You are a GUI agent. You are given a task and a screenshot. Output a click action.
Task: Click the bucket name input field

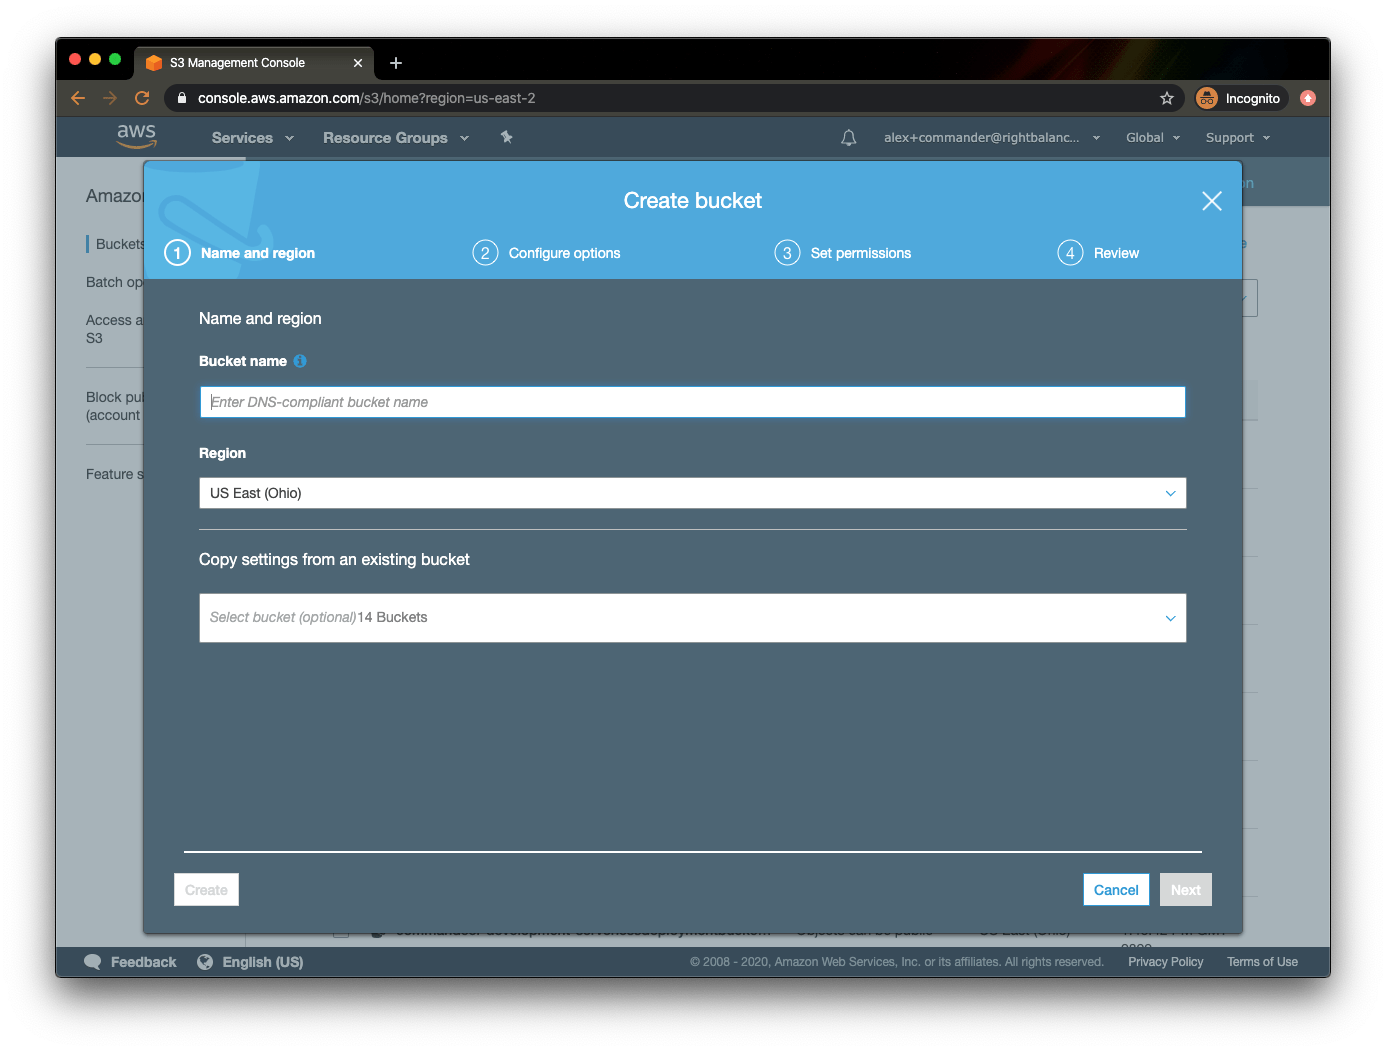coord(692,401)
